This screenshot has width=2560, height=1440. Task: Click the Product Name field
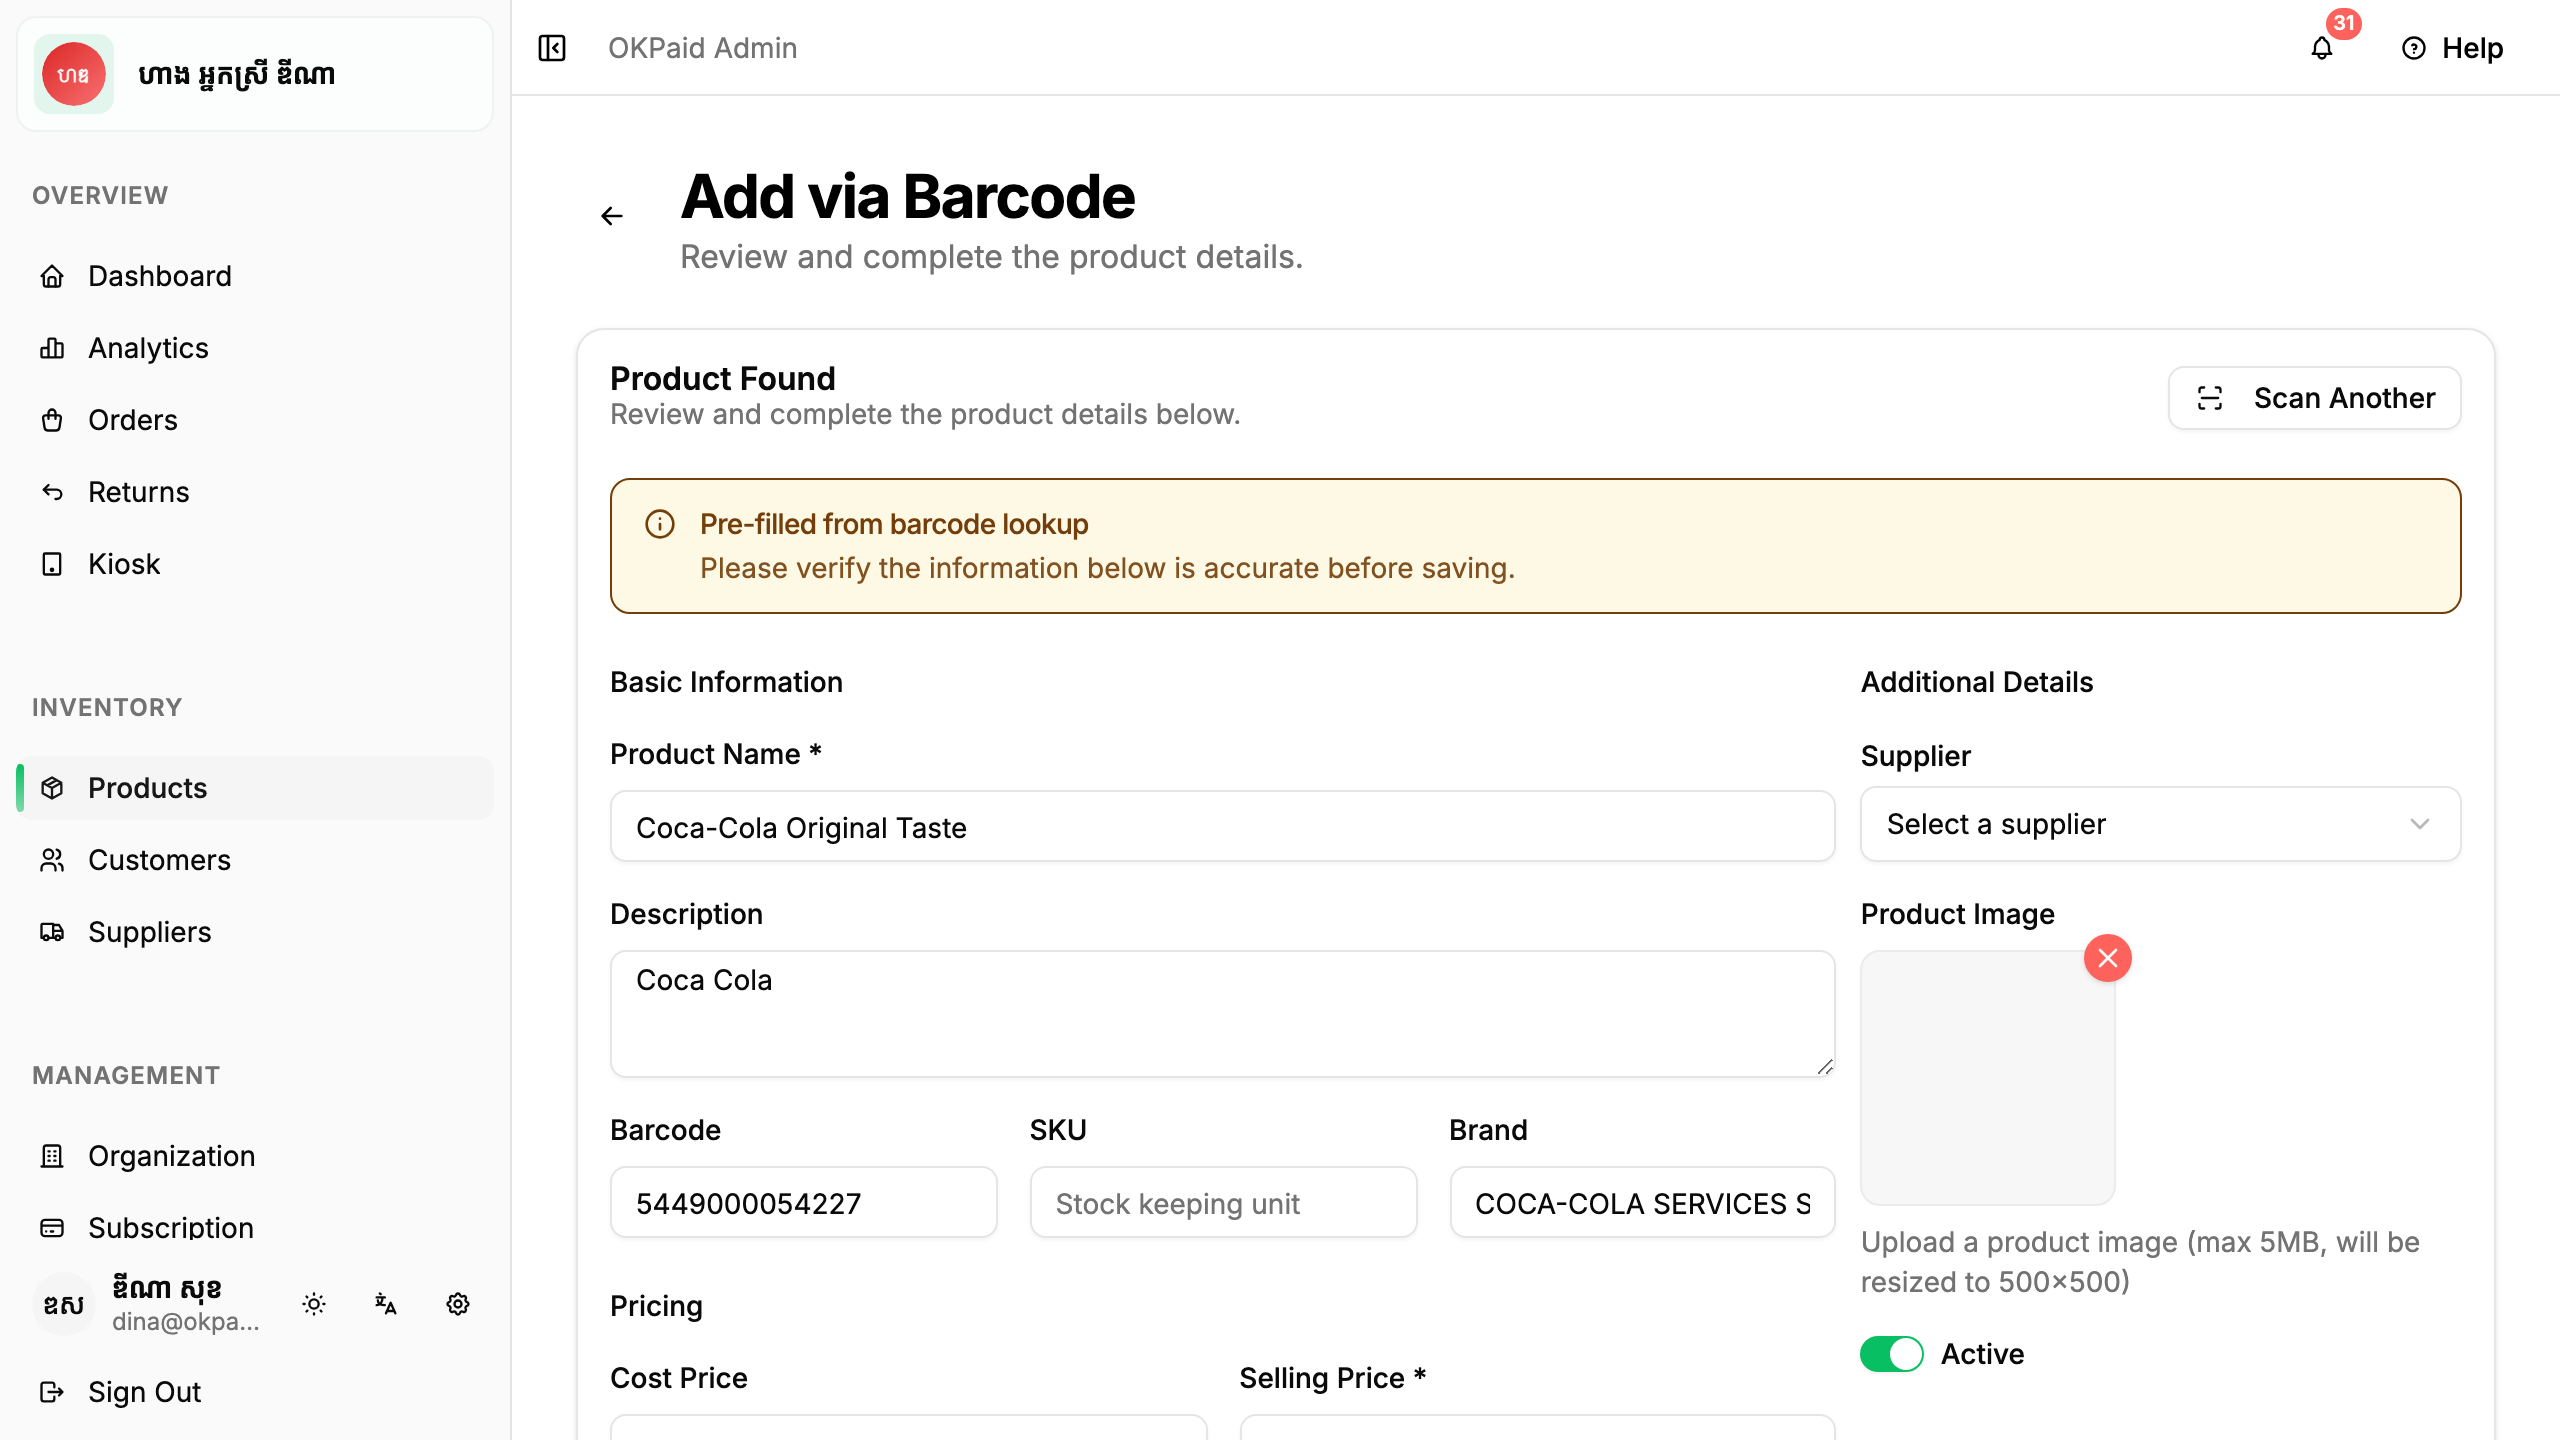[x=1222, y=827]
